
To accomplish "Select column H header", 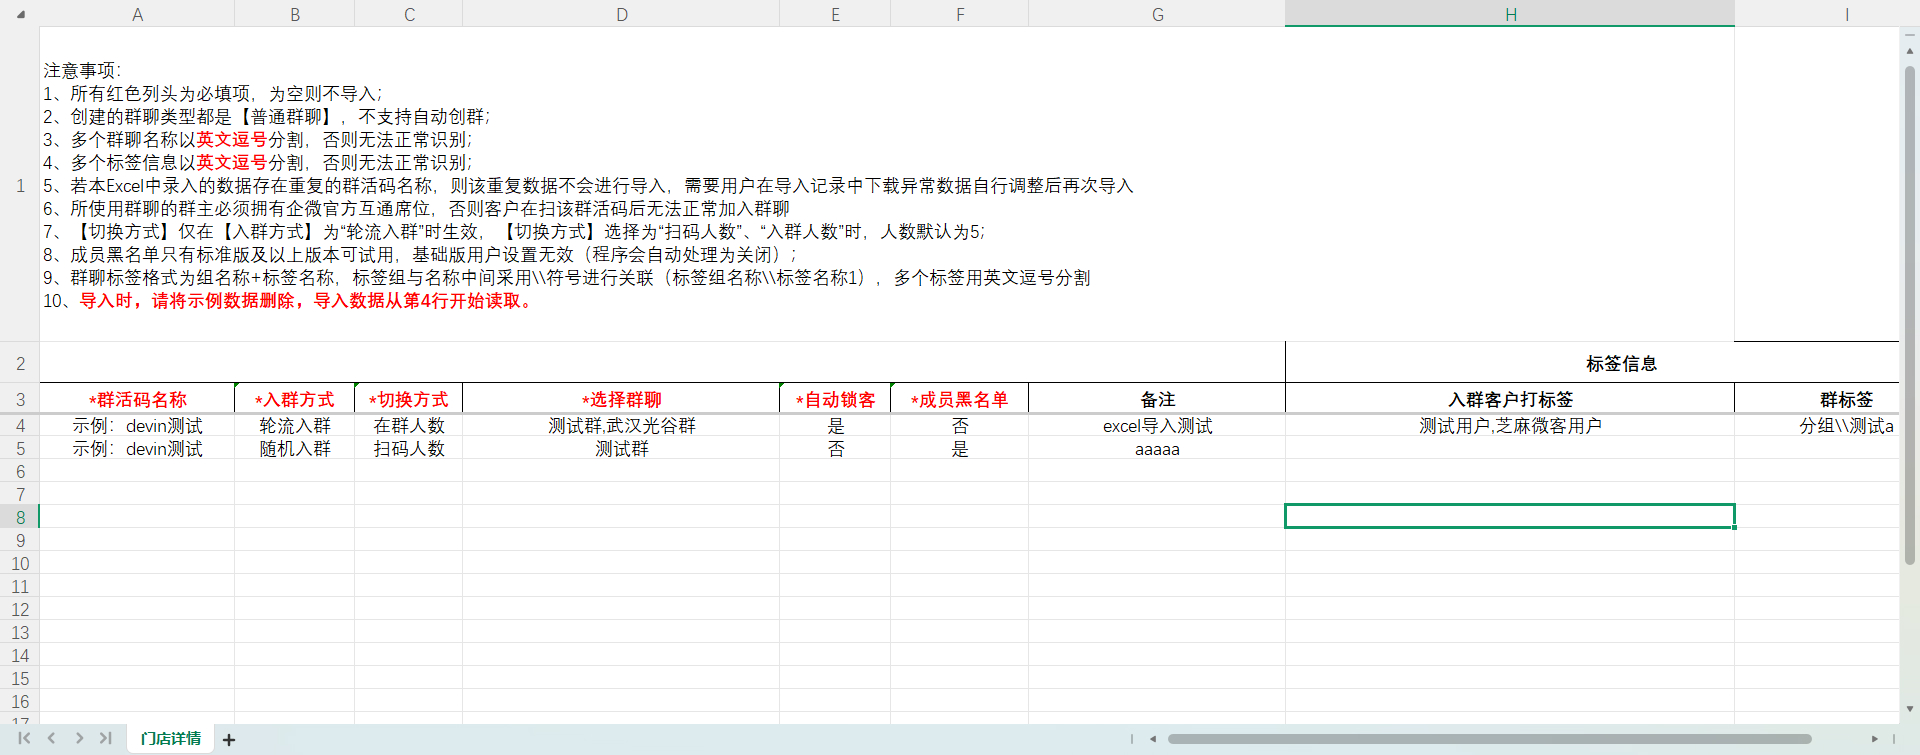I will [x=1510, y=14].
